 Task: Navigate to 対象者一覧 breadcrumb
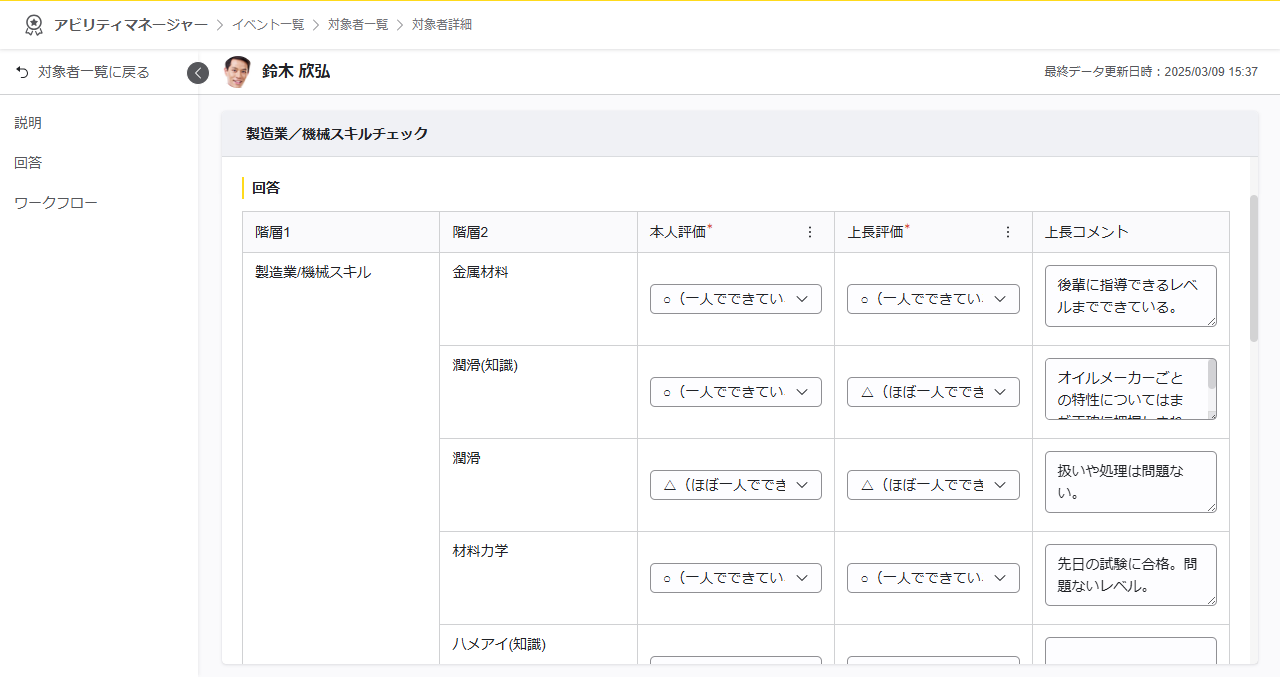358,25
